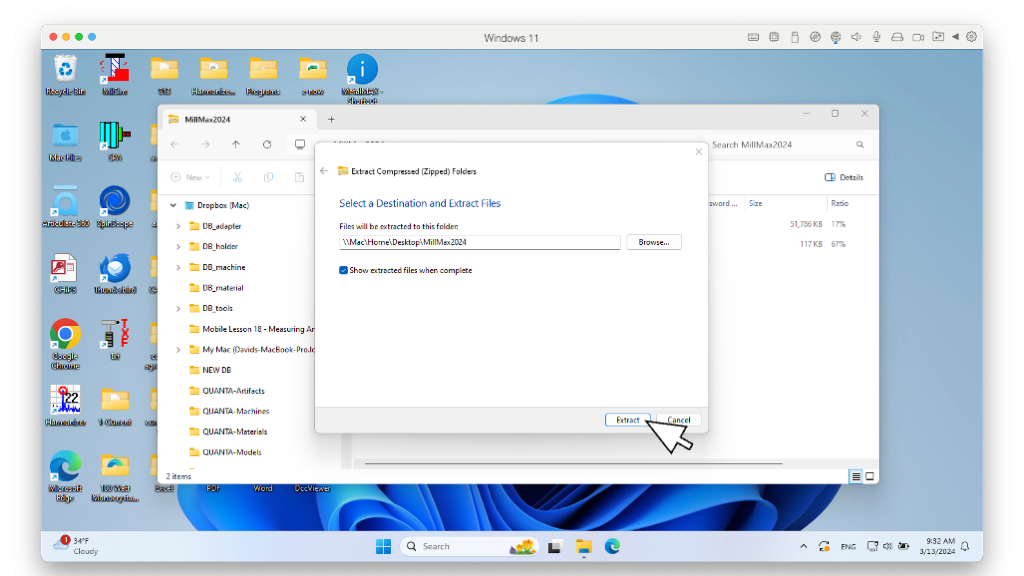Click the Explorer back arrow
Screen dimensions: 1024x576
point(175,144)
